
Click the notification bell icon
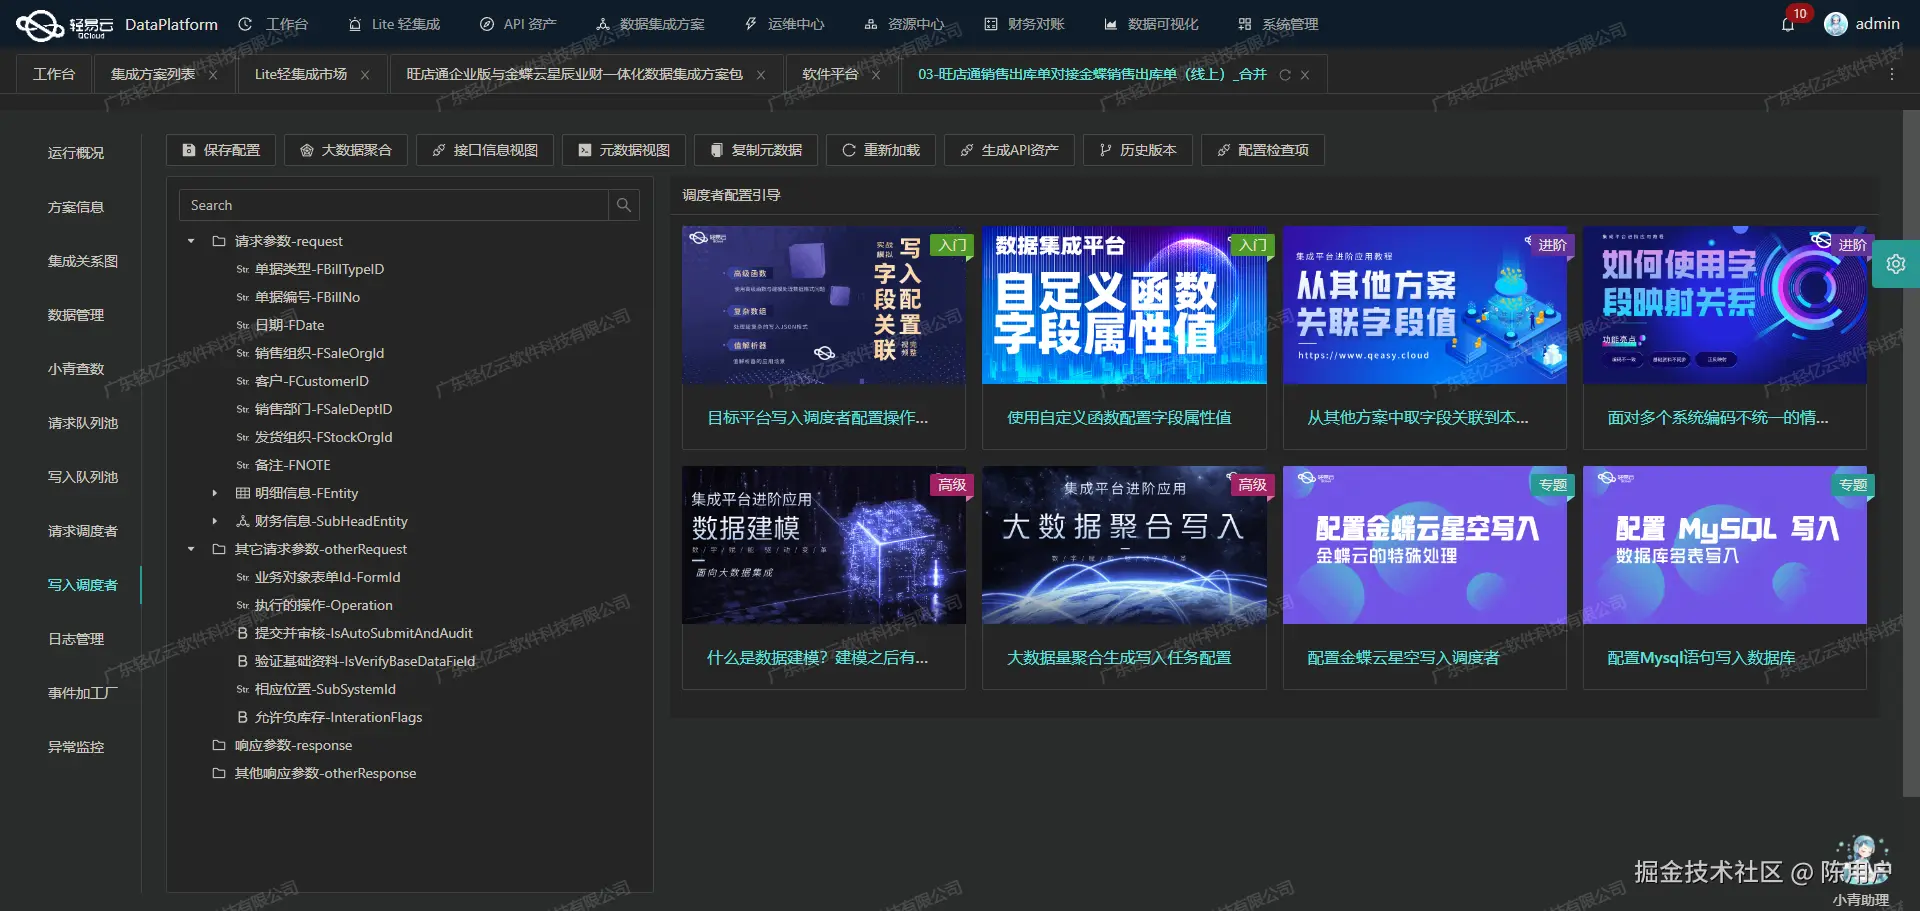click(1789, 24)
